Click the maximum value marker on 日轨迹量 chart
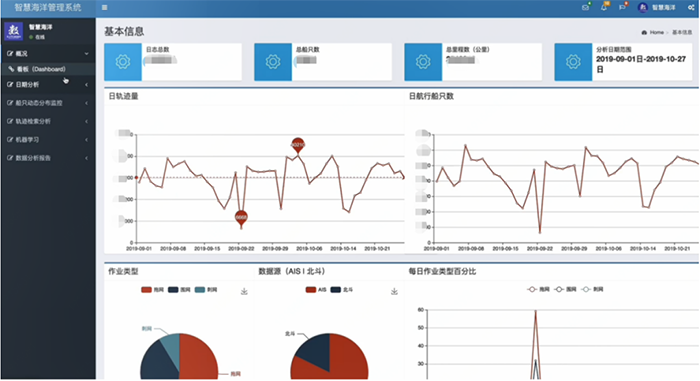 point(298,145)
